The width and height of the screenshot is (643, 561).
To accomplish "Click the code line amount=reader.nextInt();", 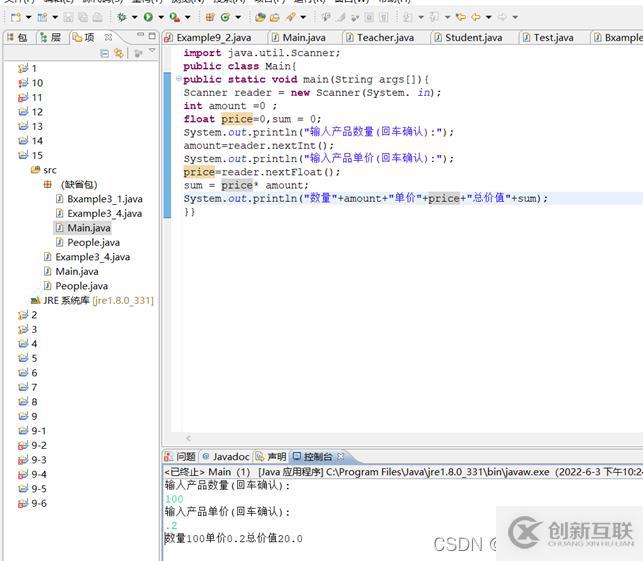I will [x=259, y=146].
